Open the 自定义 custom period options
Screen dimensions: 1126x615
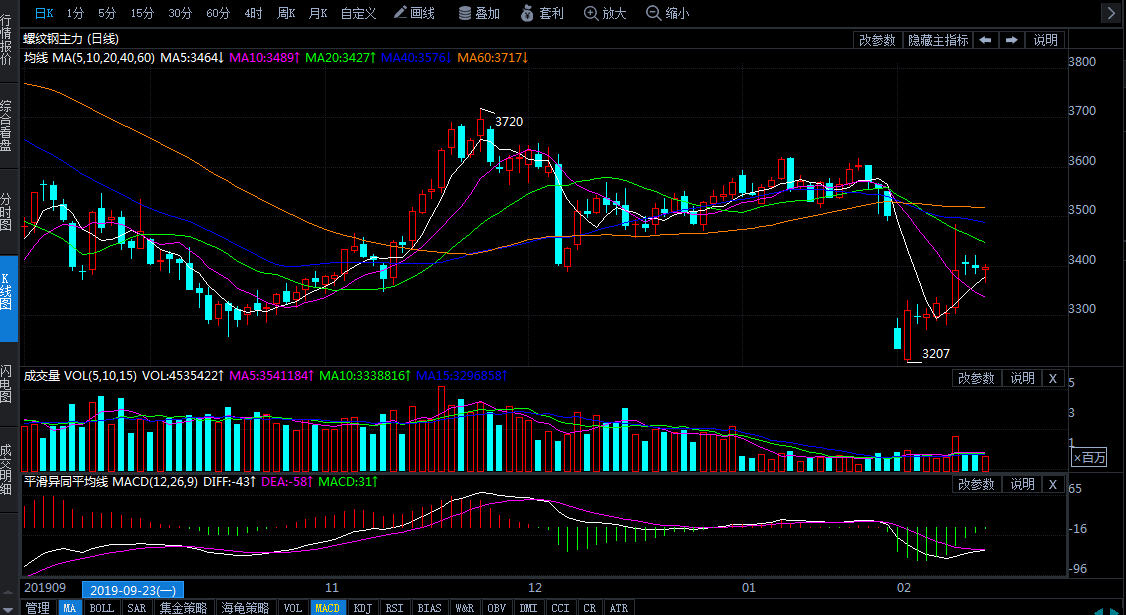point(358,13)
